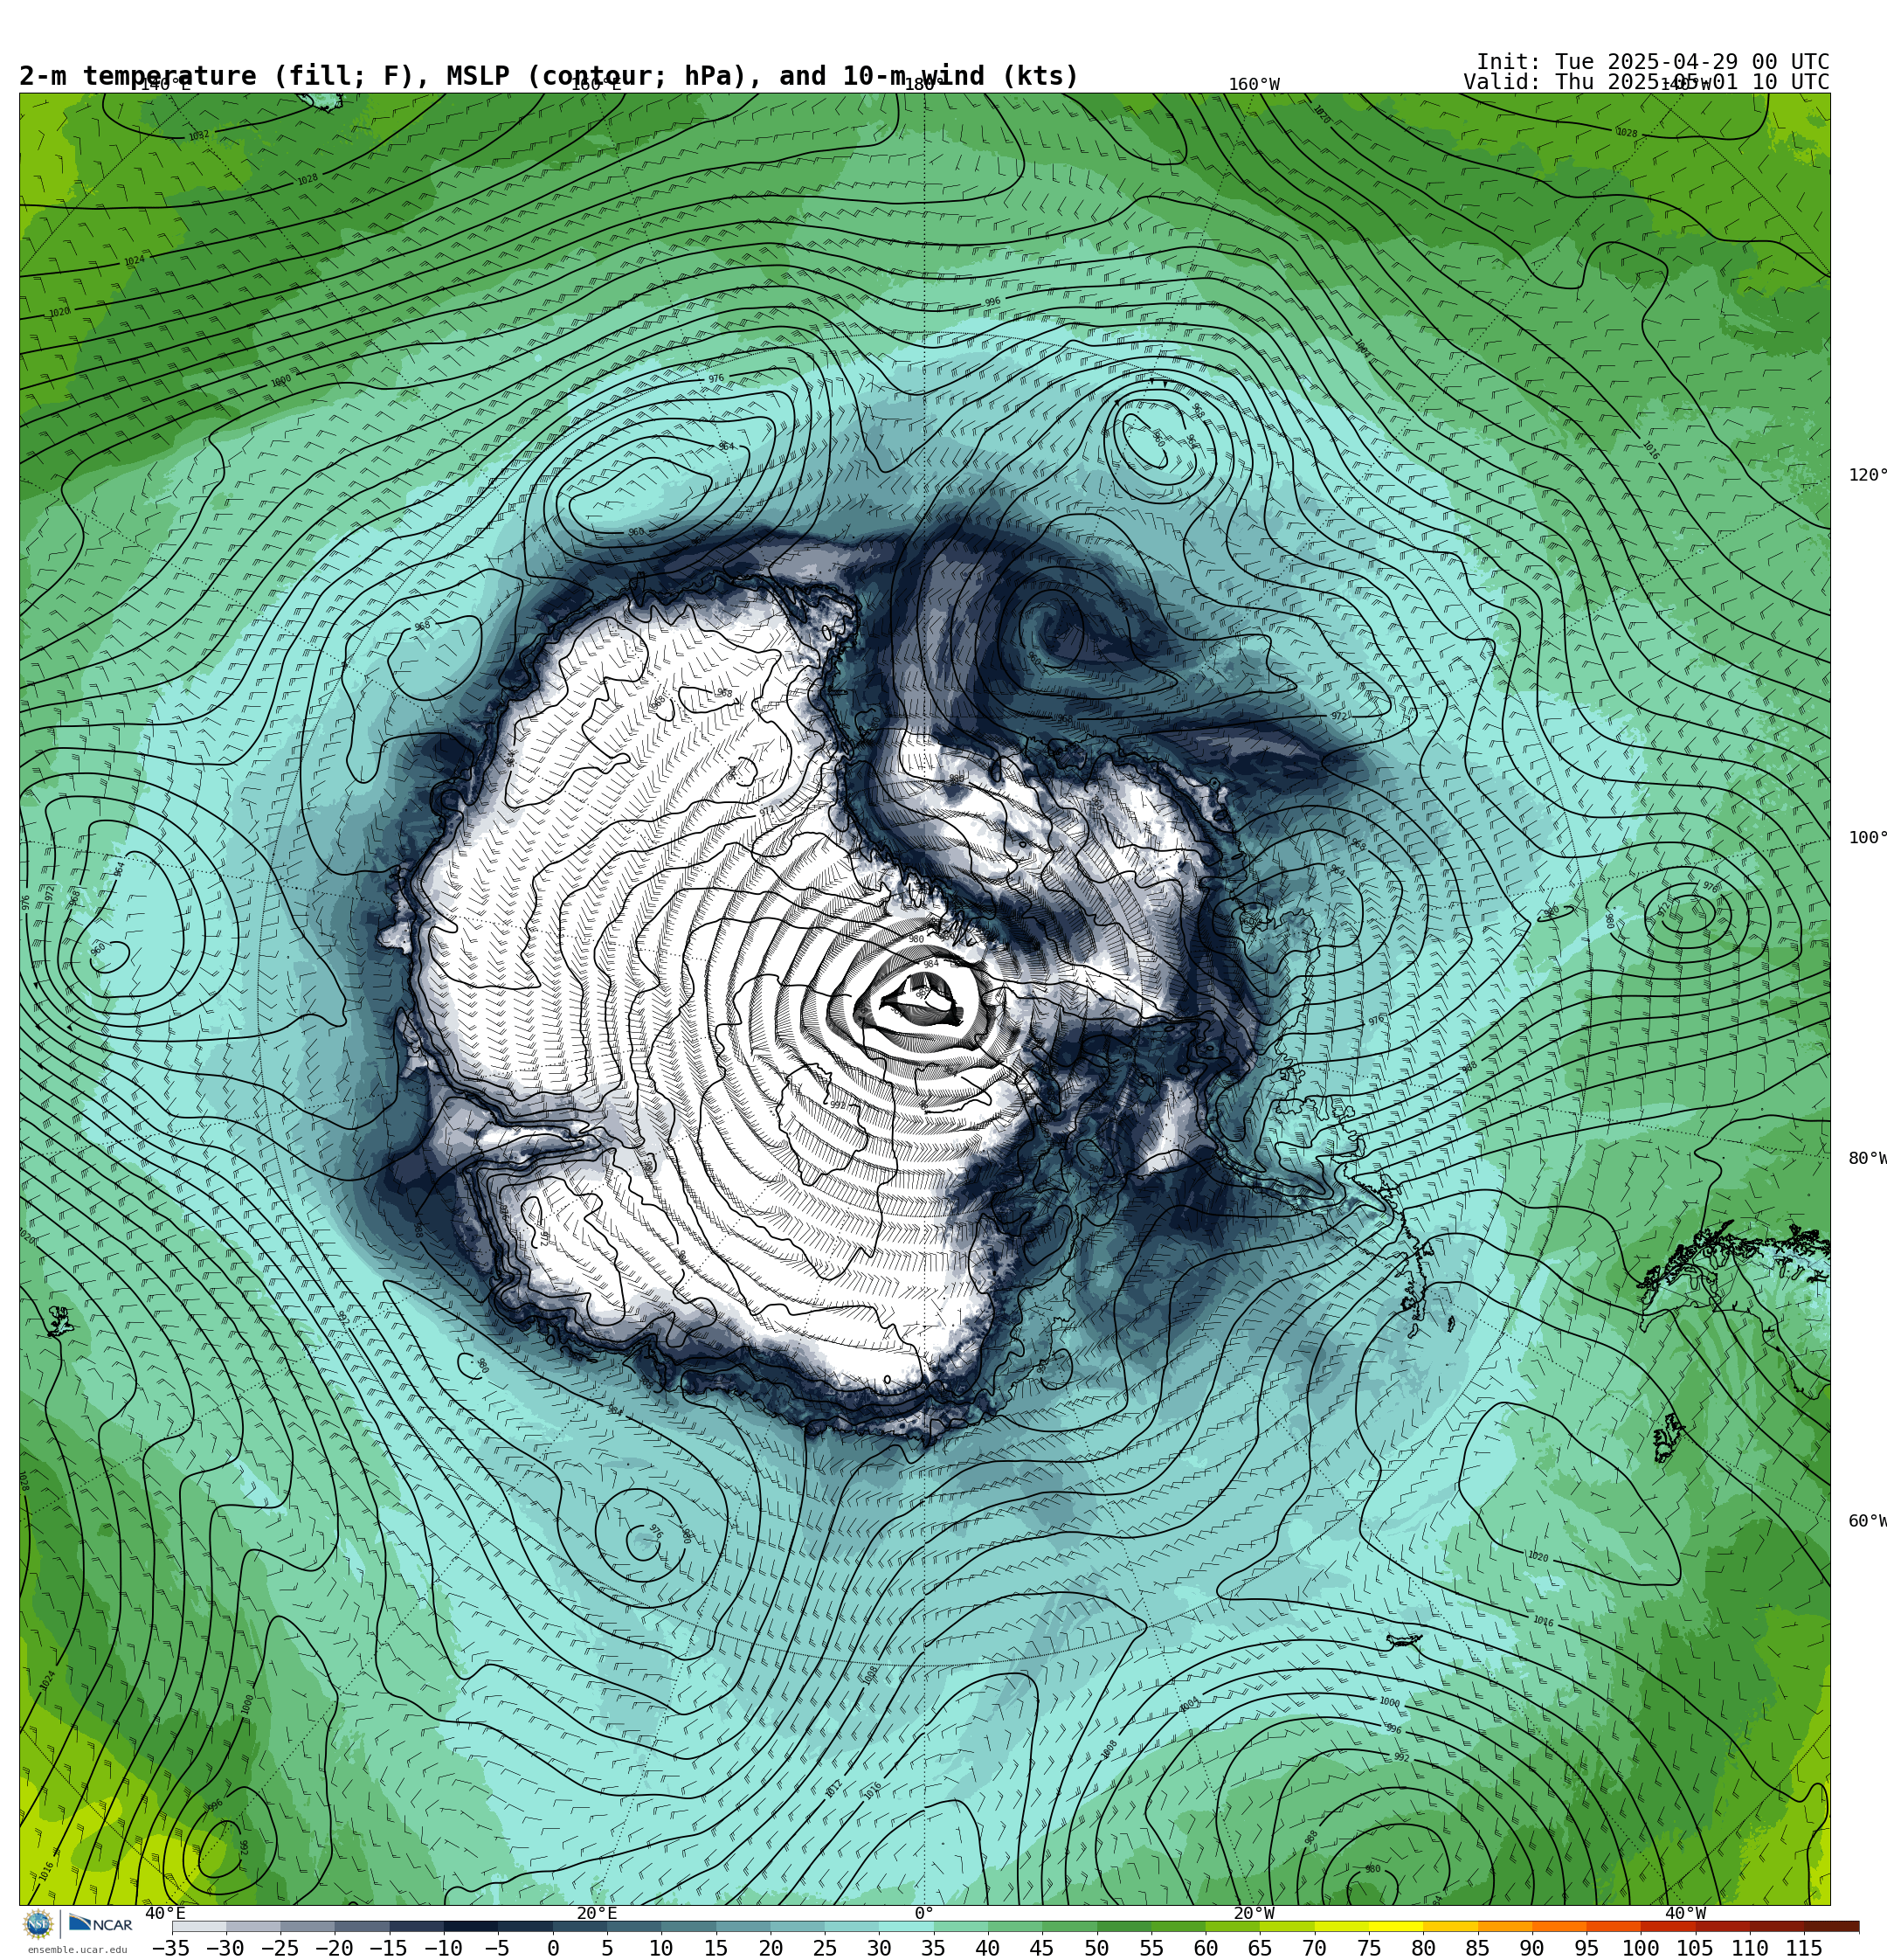
Task: Pick the pale cyan 30 to 35 swatch
Action: click(x=906, y=1926)
